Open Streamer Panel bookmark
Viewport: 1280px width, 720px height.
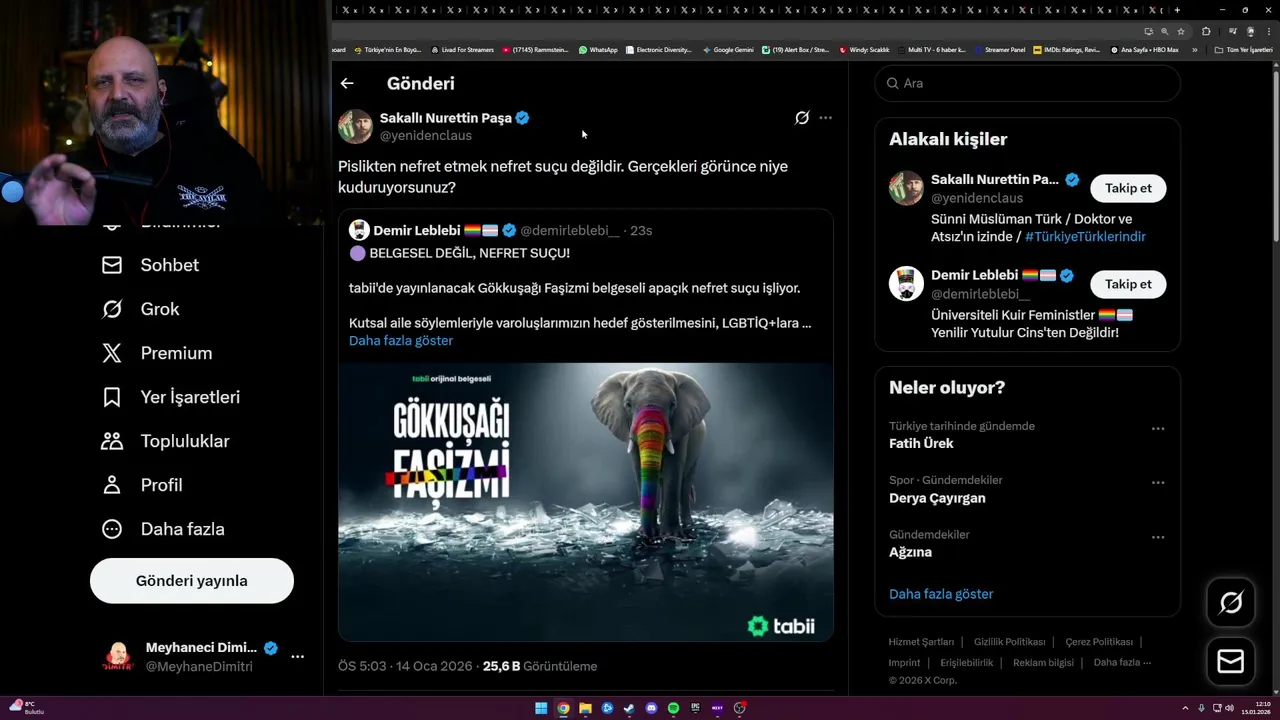tap(999, 50)
